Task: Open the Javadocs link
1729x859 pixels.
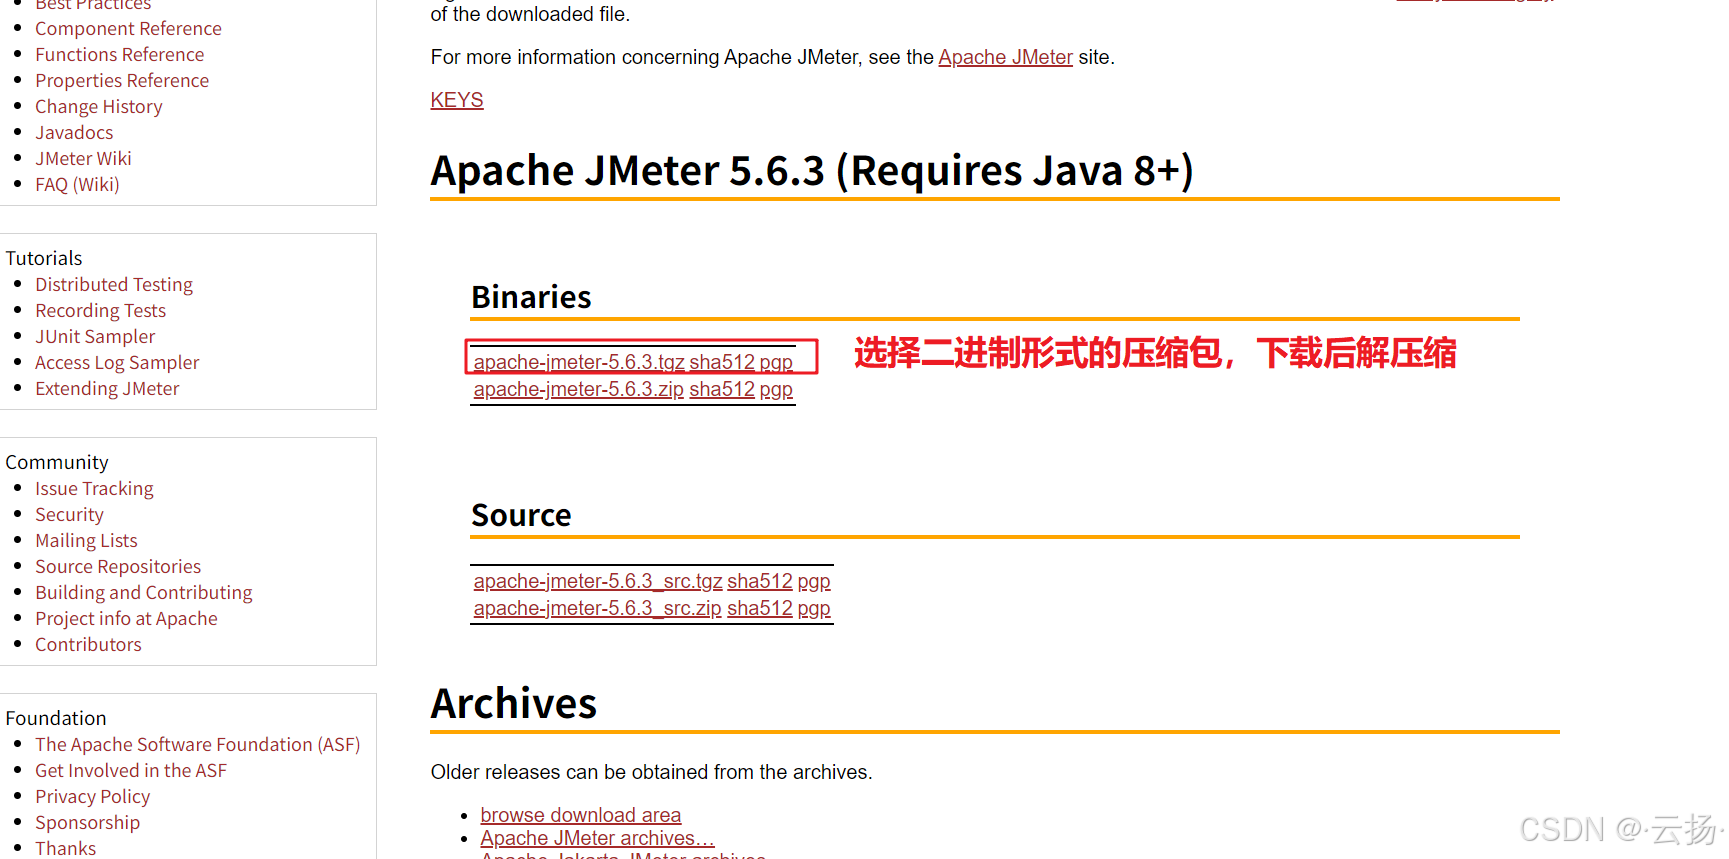Action: click(x=74, y=133)
